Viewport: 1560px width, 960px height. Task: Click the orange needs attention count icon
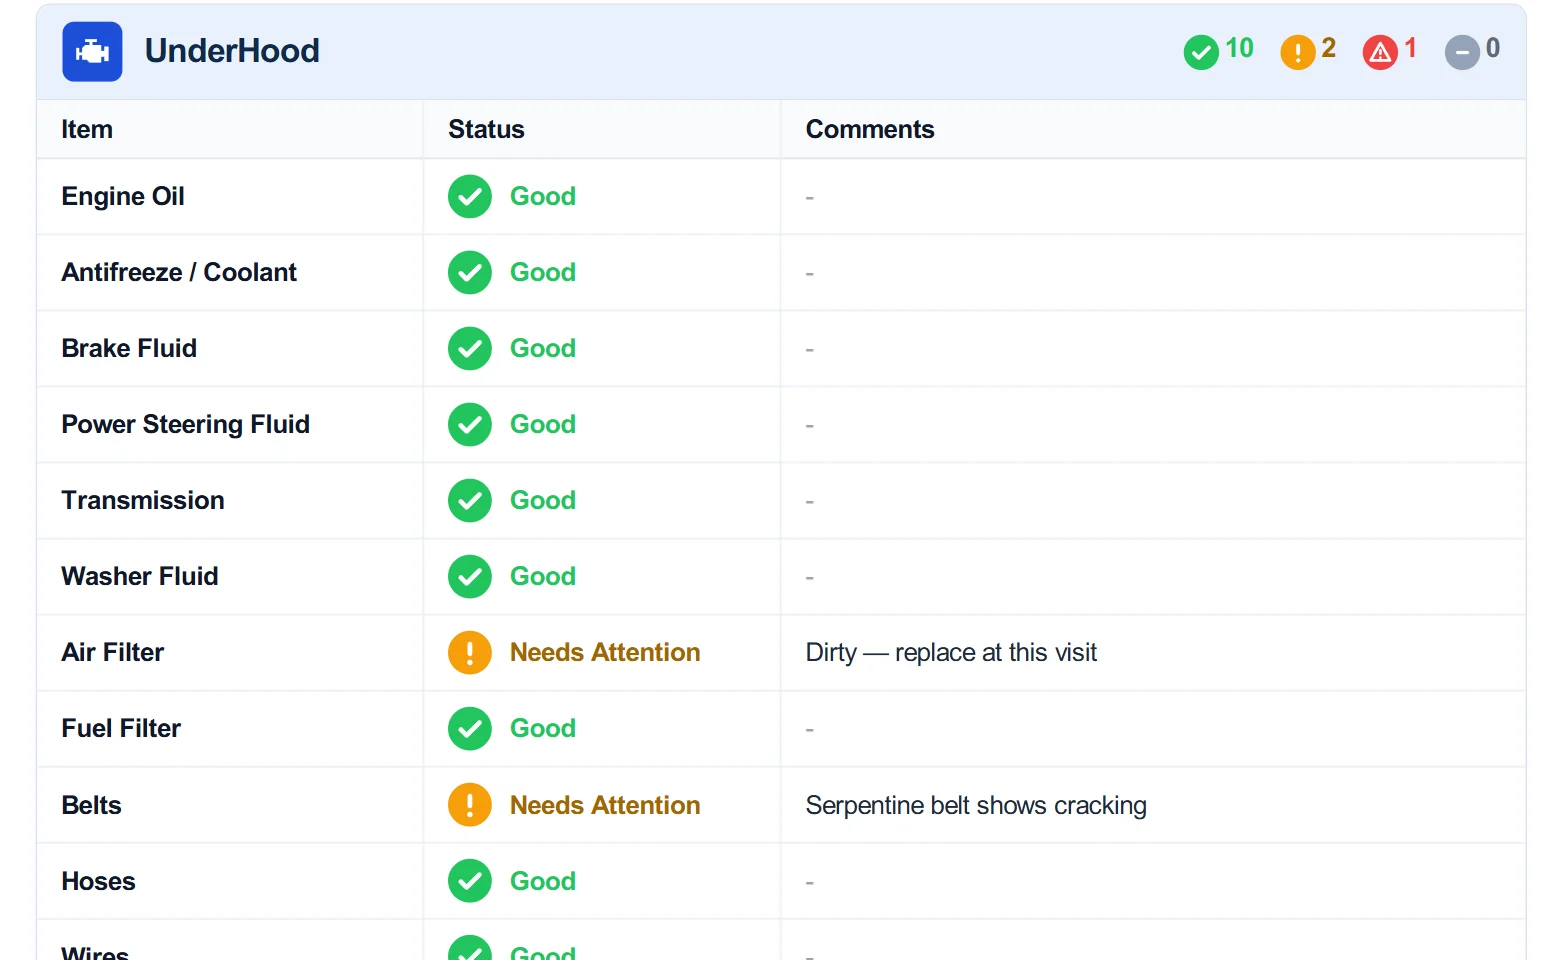[1298, 52]
